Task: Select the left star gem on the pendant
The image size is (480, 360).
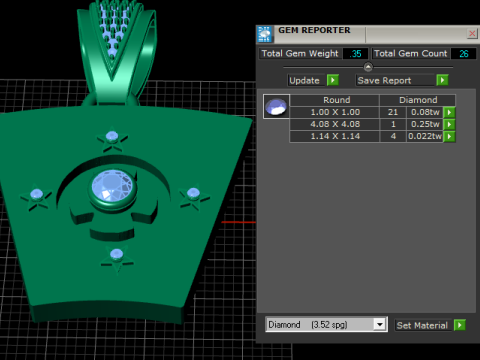Action: (x=36, y=194)
